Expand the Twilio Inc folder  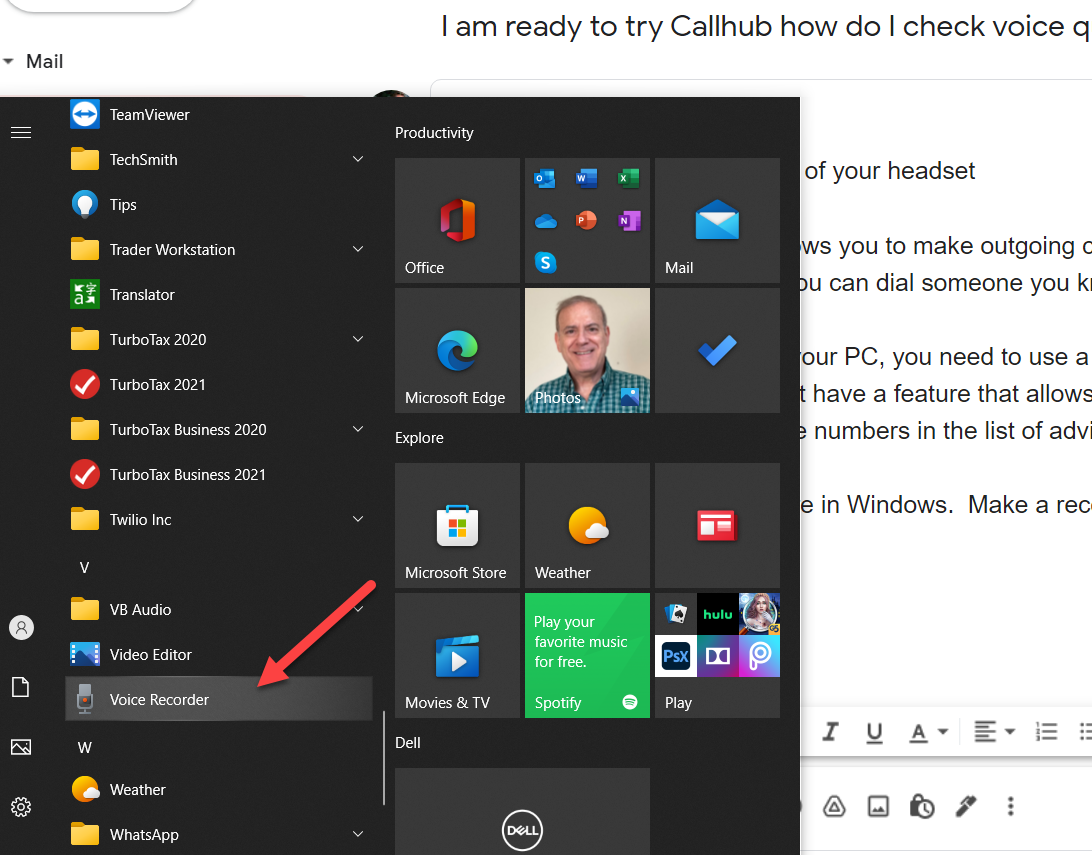coord(358,519)
